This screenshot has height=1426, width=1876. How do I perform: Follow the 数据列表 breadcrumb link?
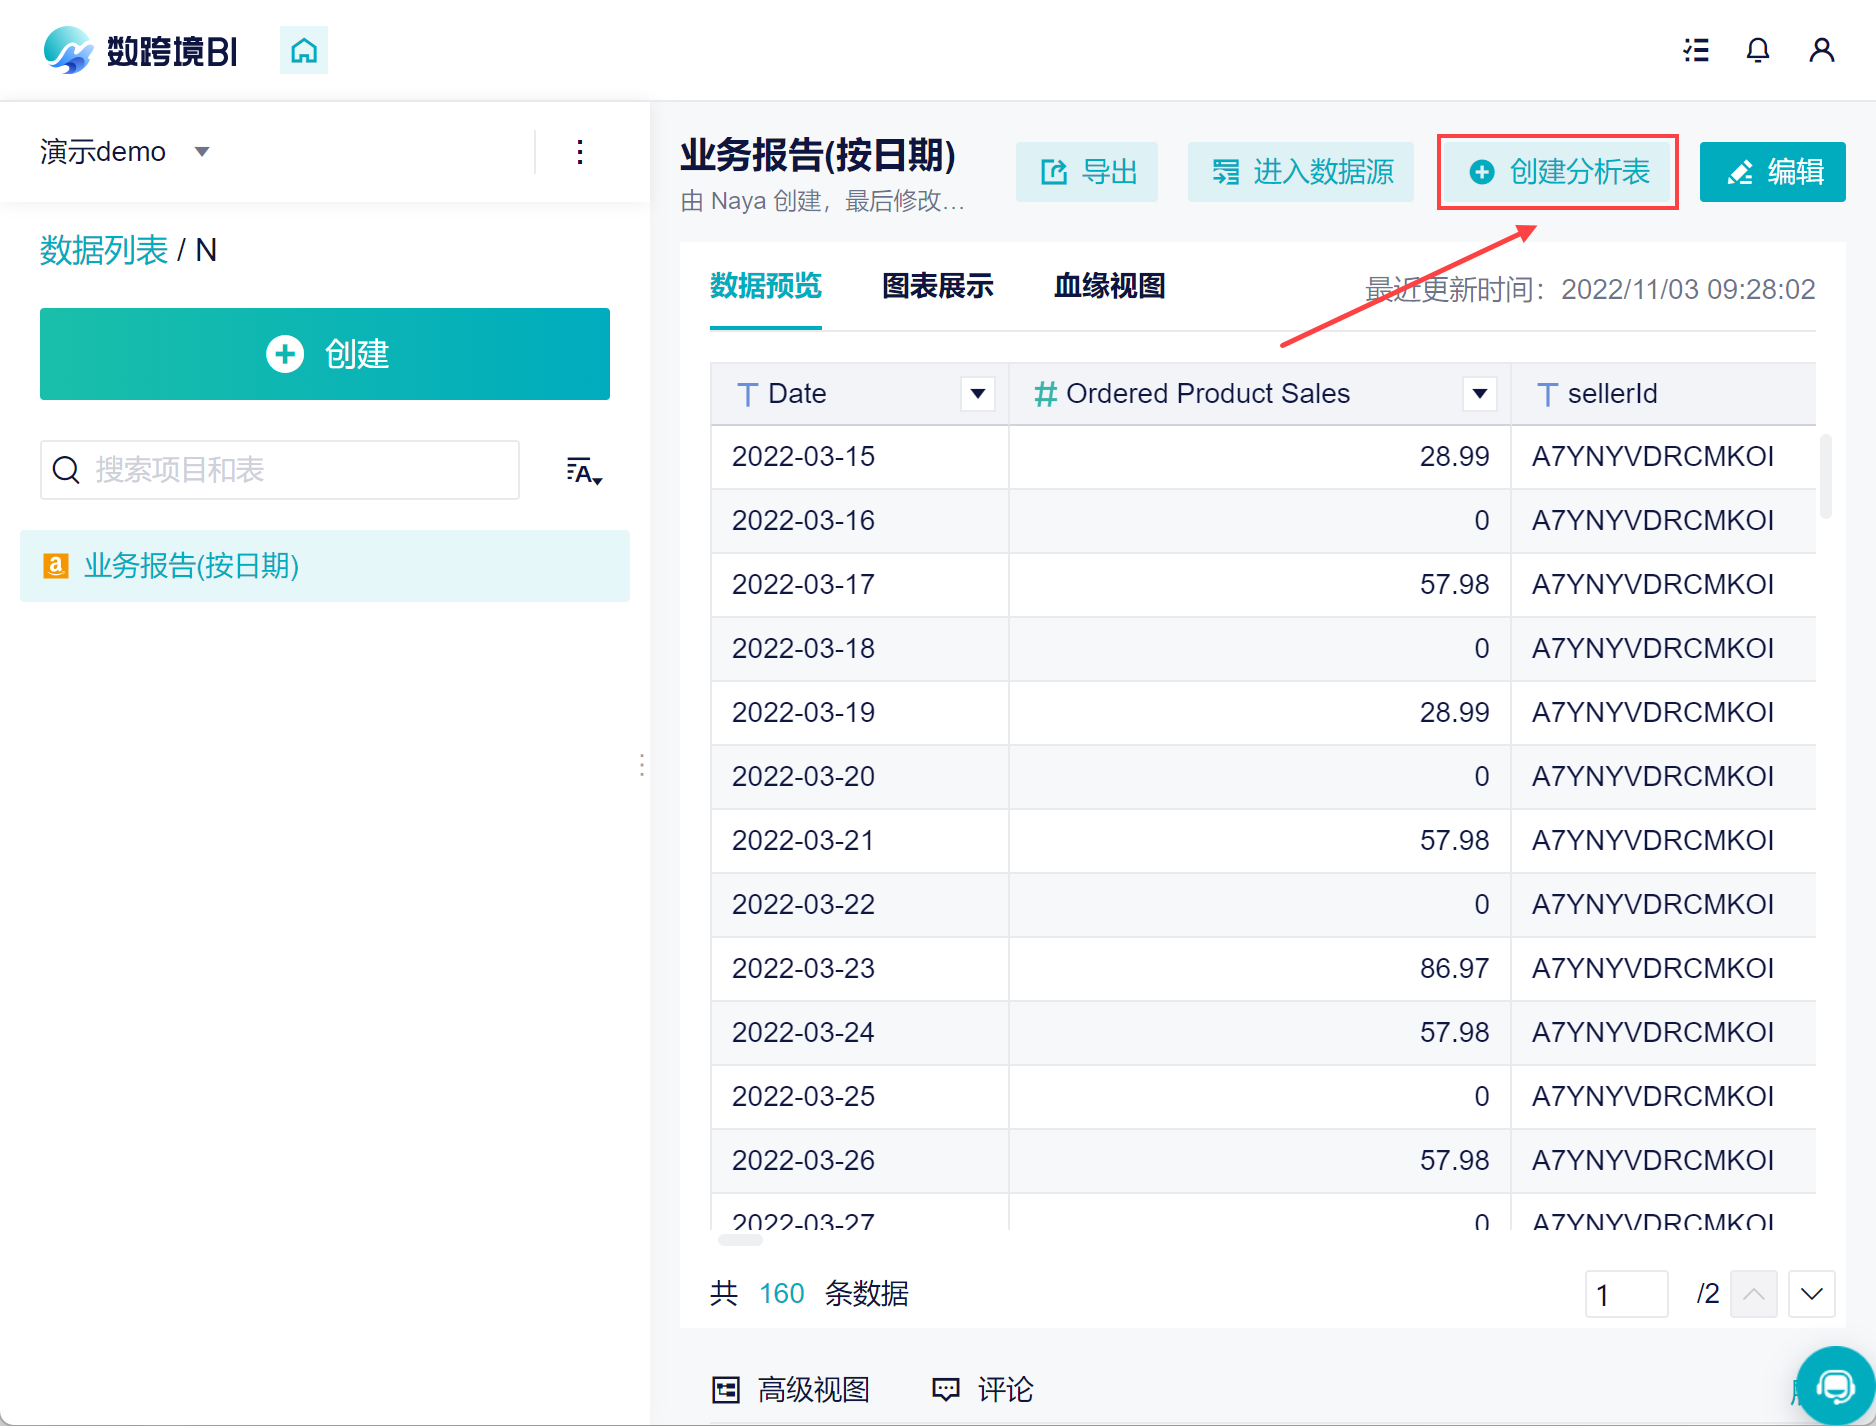(x=104, y=250)
